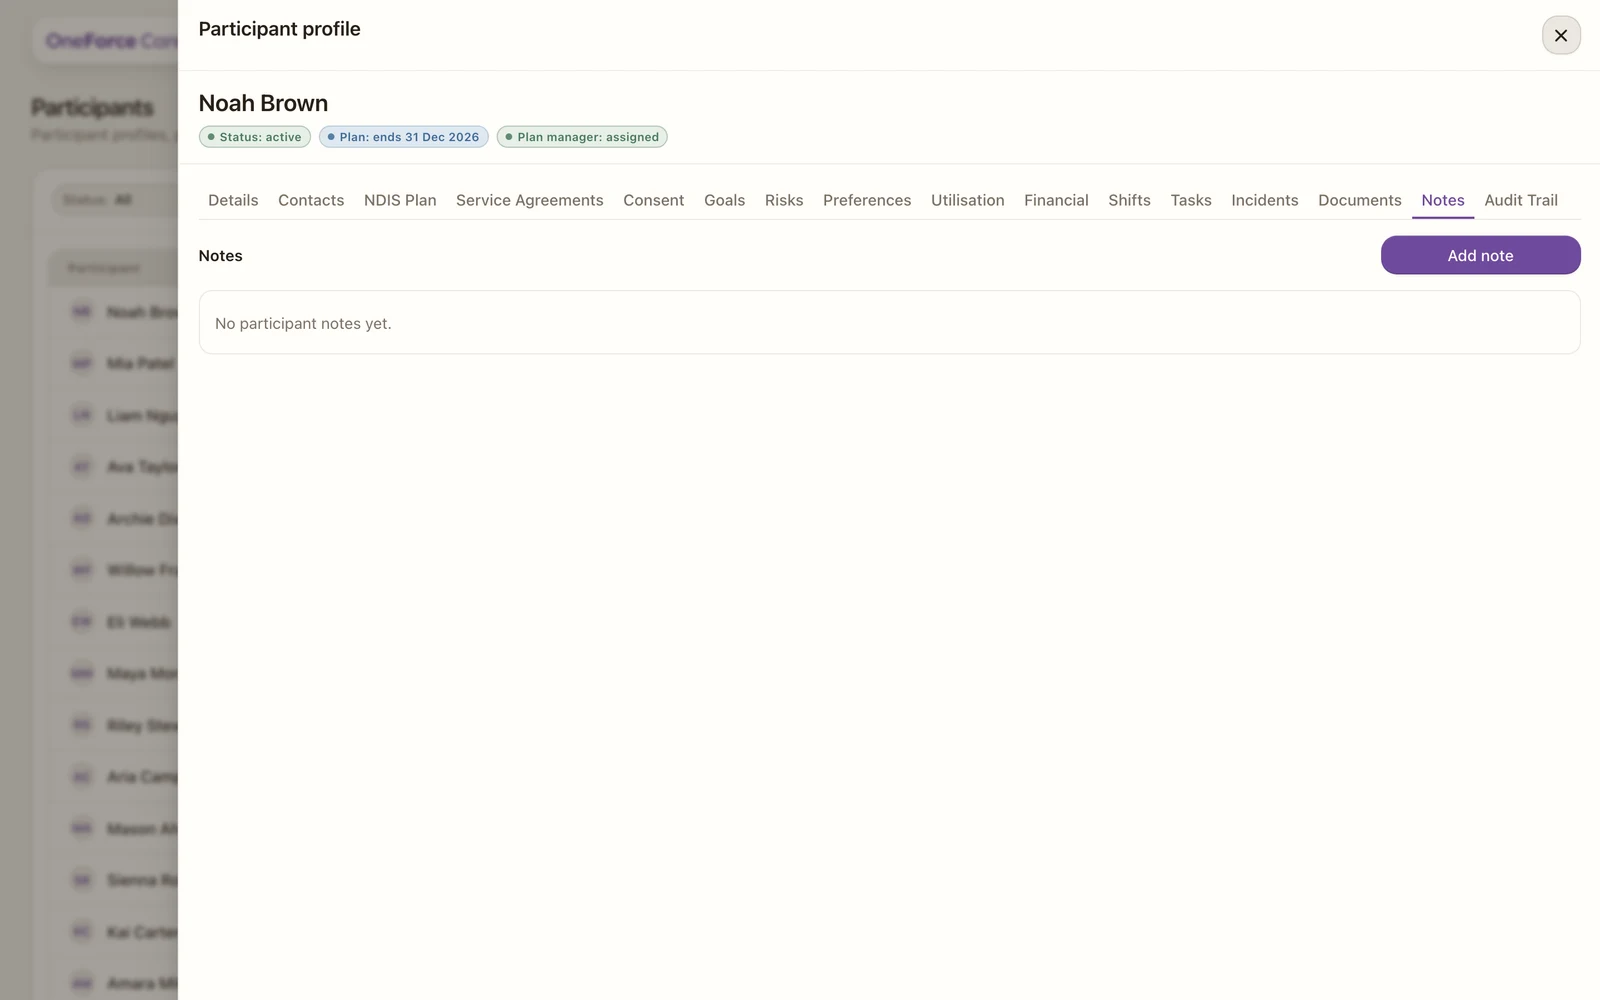Select the Consent tab
Screen dimensions: 1600x1000
654,200
